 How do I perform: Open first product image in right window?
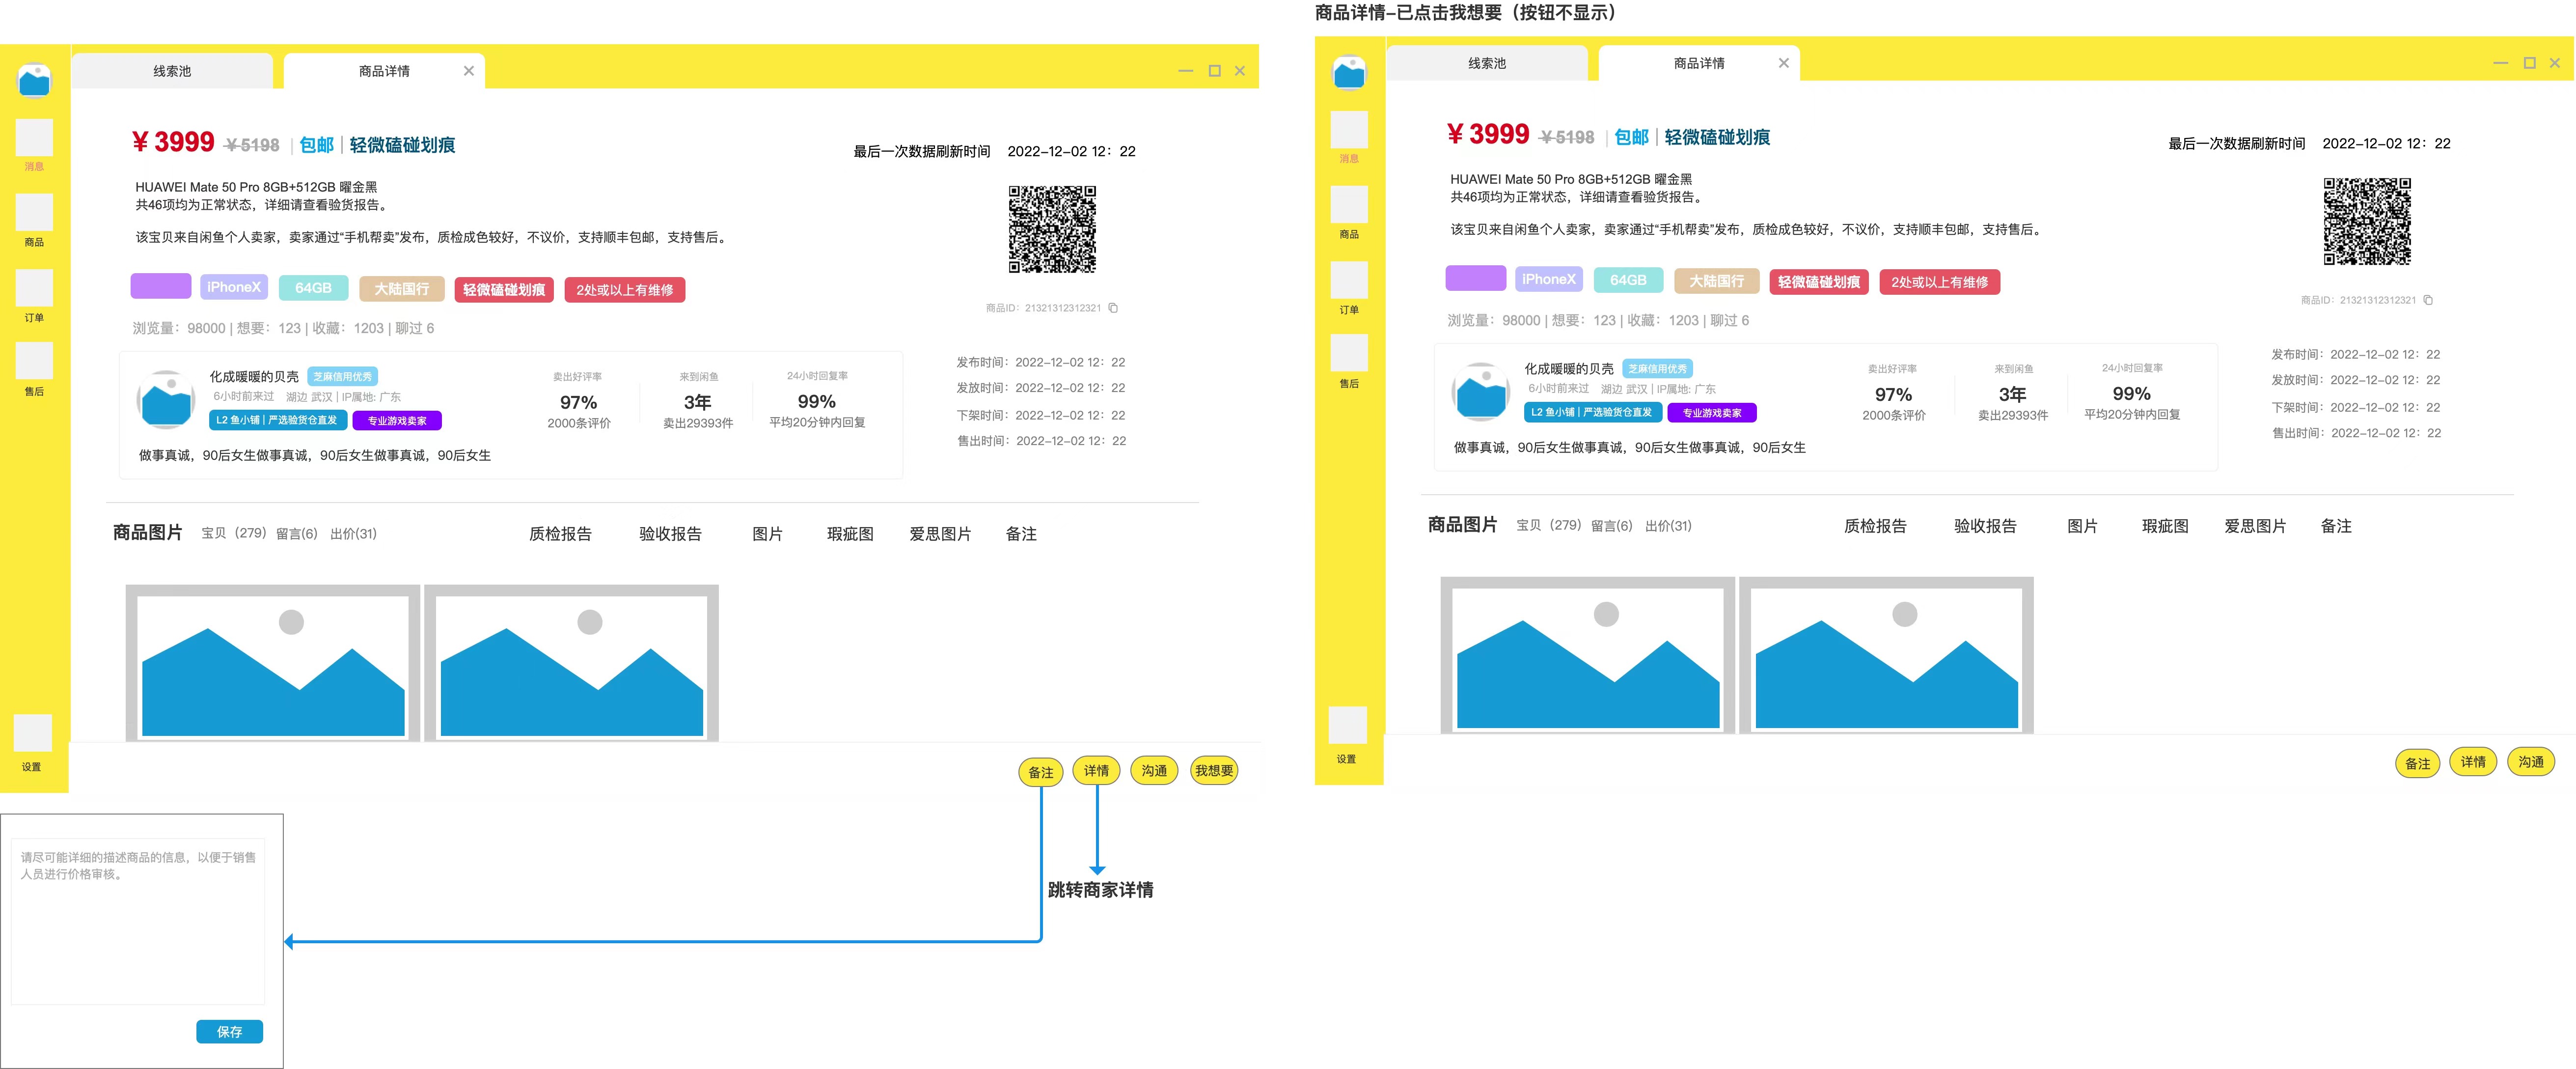(x=1588, y=656)
